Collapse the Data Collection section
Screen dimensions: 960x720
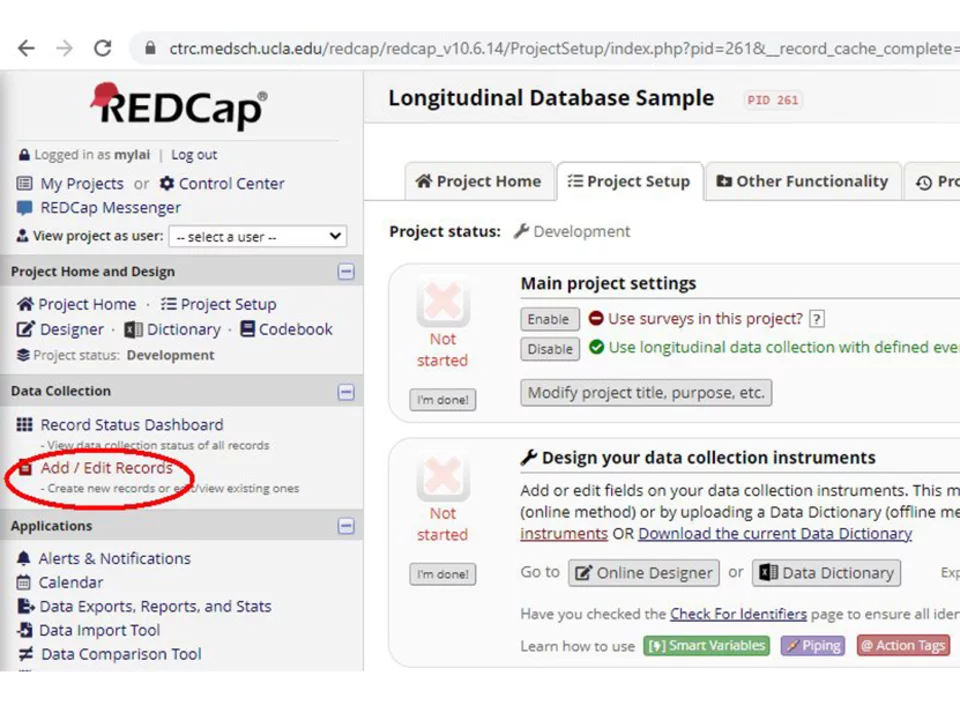click(346, 392)
